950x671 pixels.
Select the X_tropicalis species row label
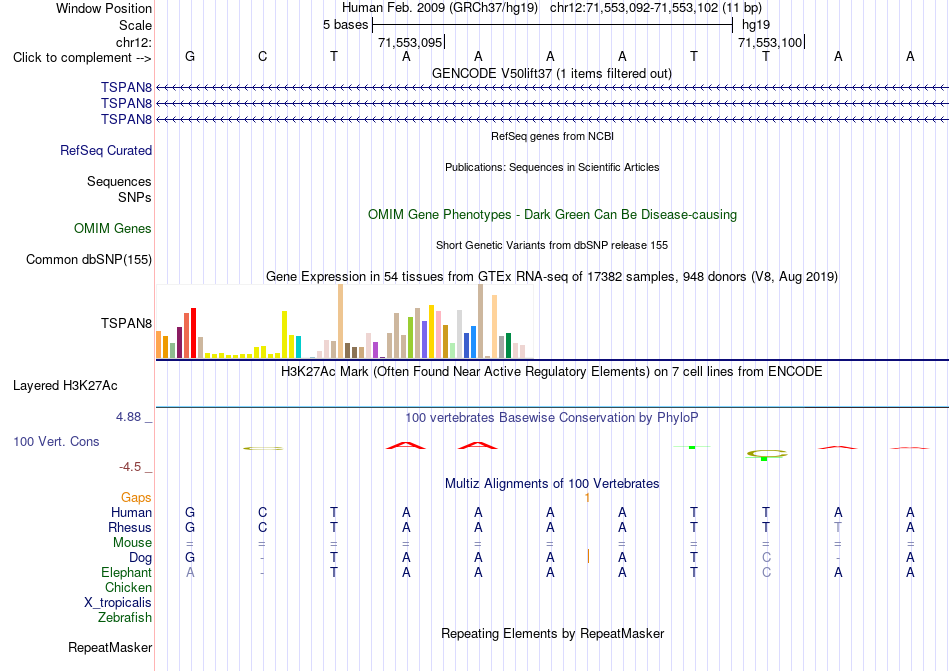(x=118, y=603)
